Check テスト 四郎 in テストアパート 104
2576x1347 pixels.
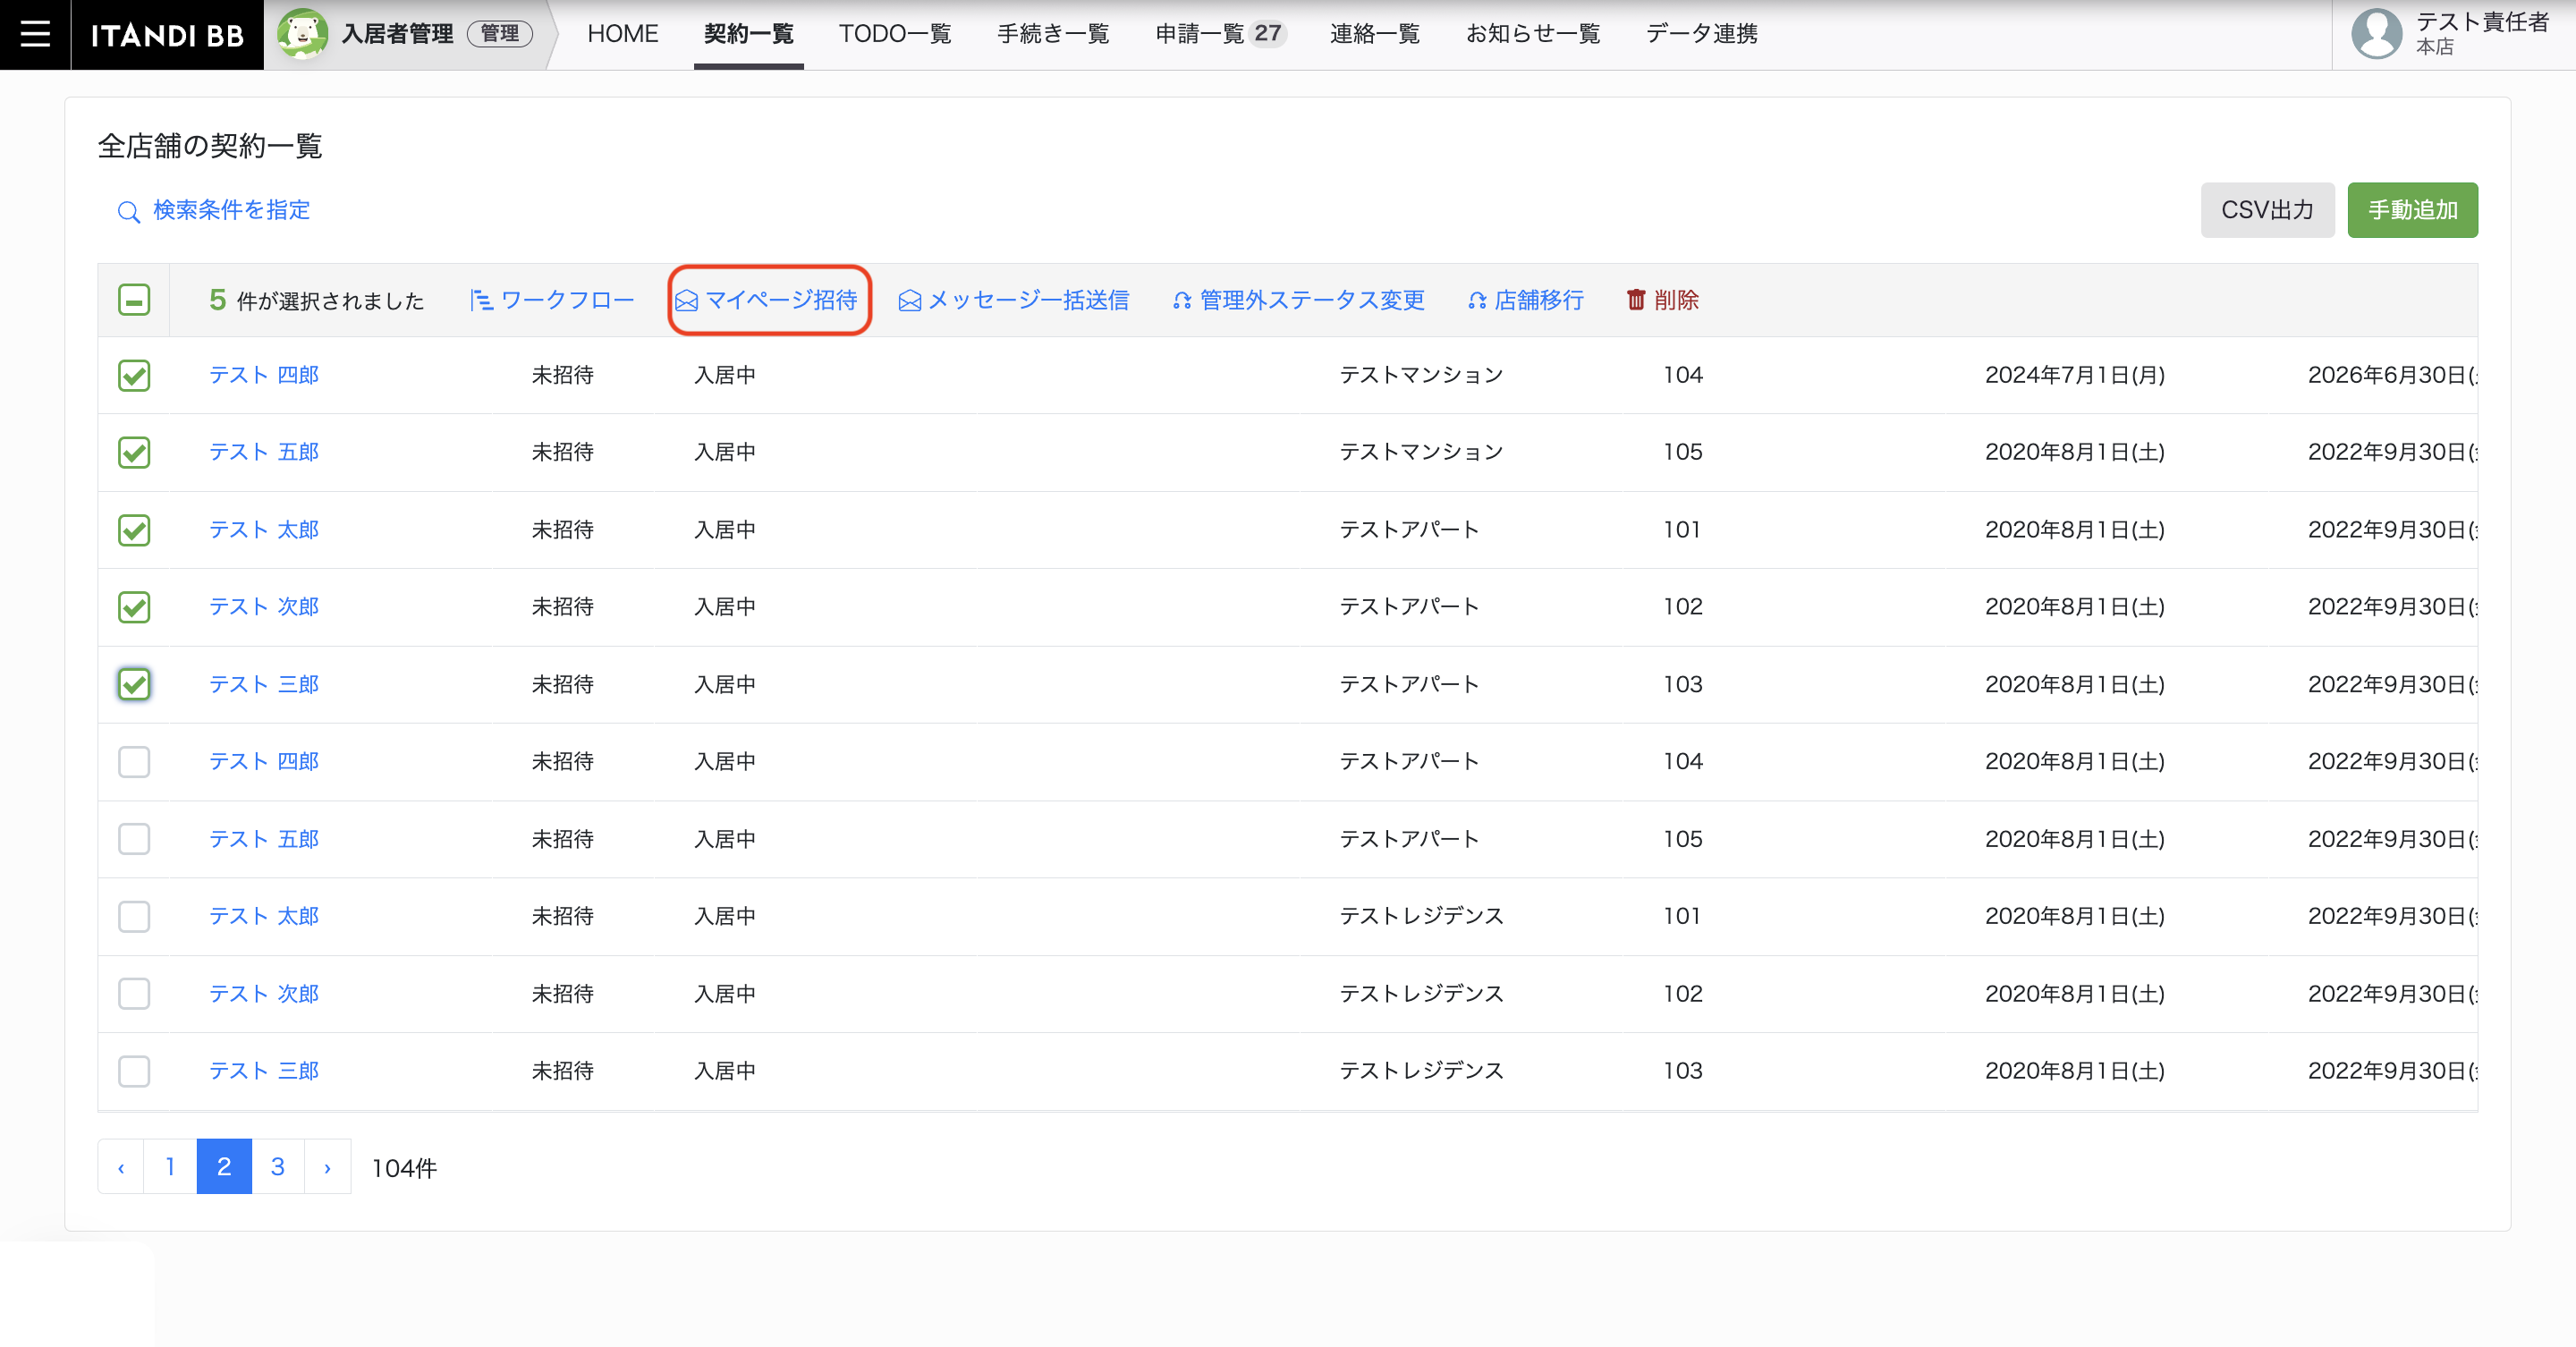(x=134, y=762)
